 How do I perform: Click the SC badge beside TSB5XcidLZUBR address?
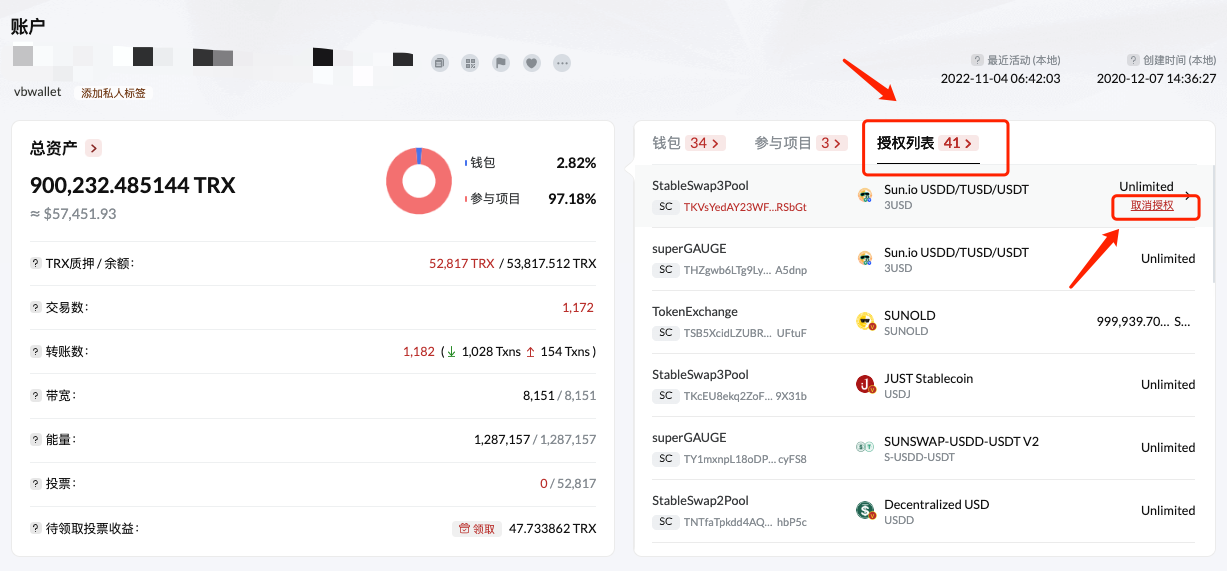665,333
